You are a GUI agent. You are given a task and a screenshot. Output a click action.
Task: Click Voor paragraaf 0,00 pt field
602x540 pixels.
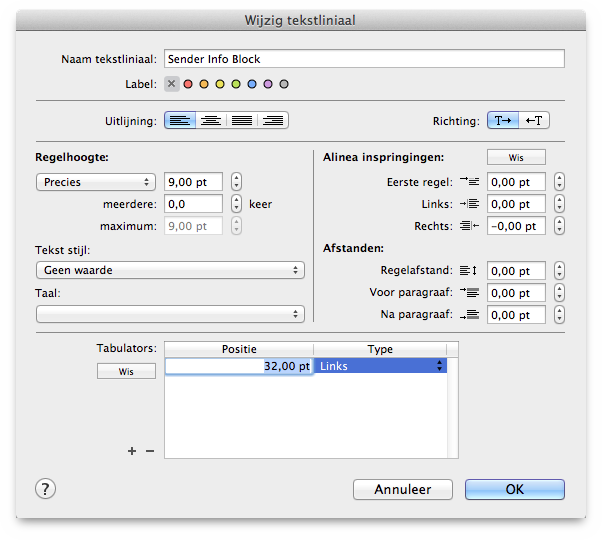tap(516, 293)
